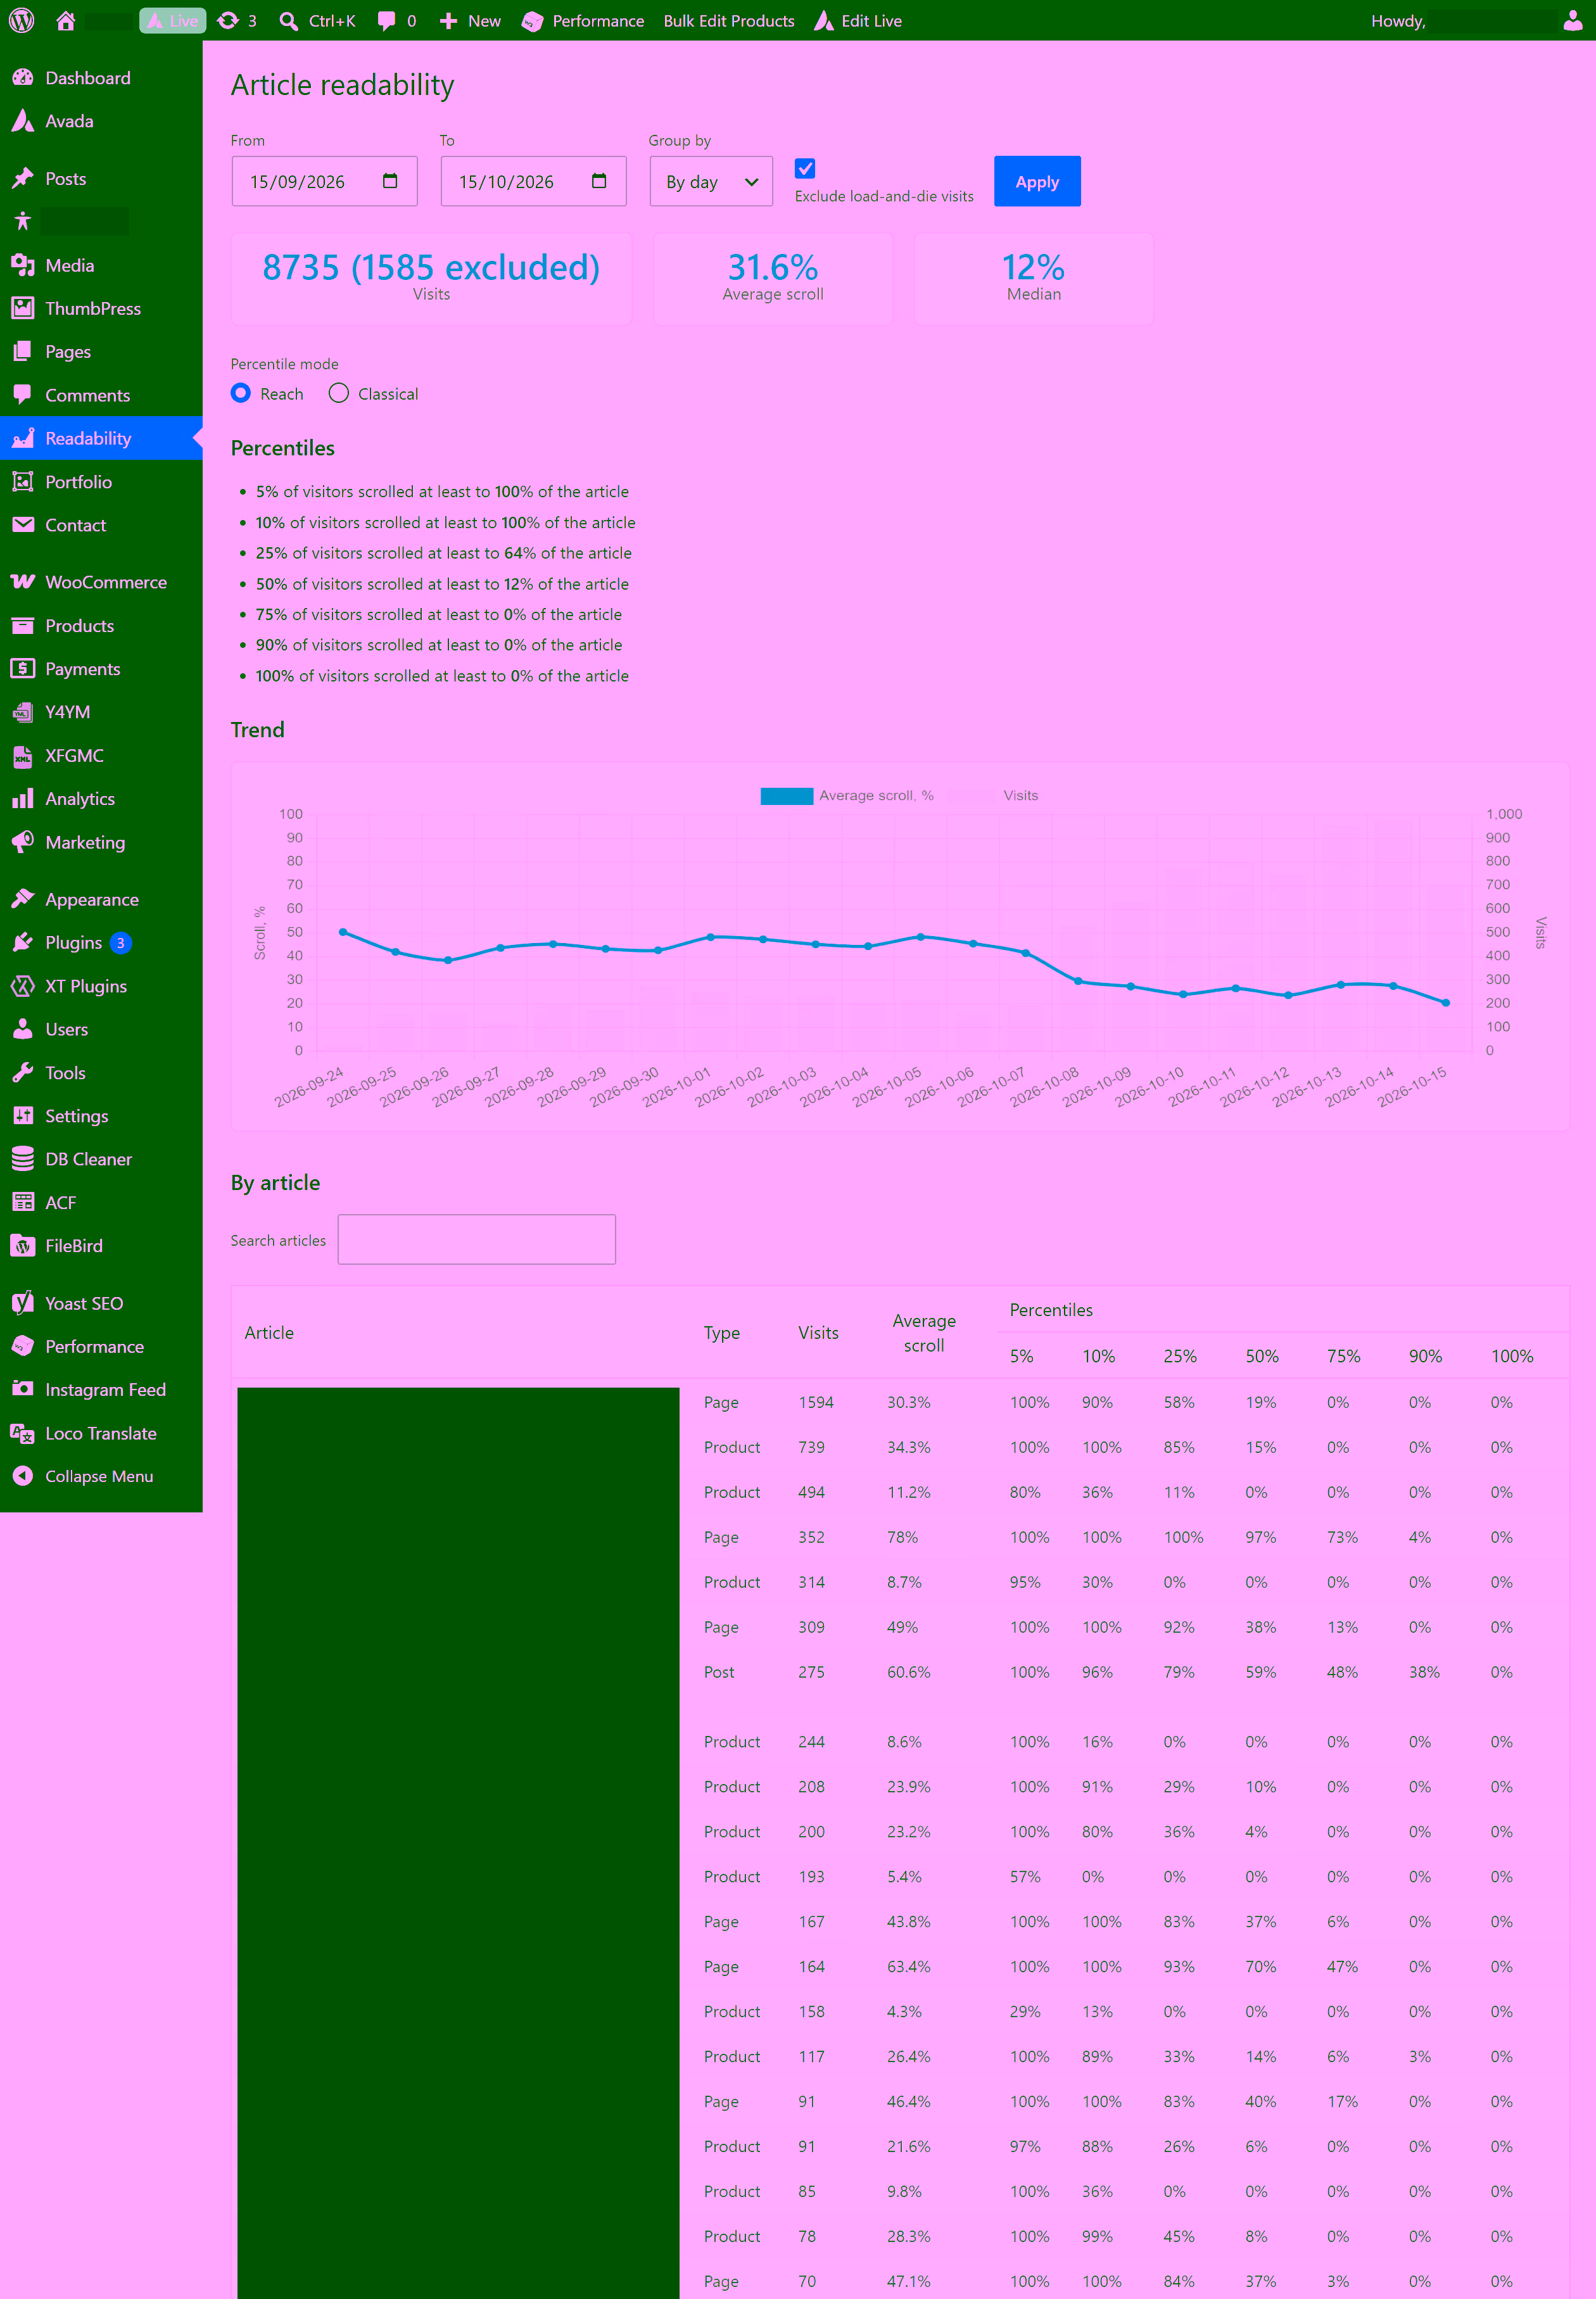Toggle the Visits legend swatch

tap(971, 795)
